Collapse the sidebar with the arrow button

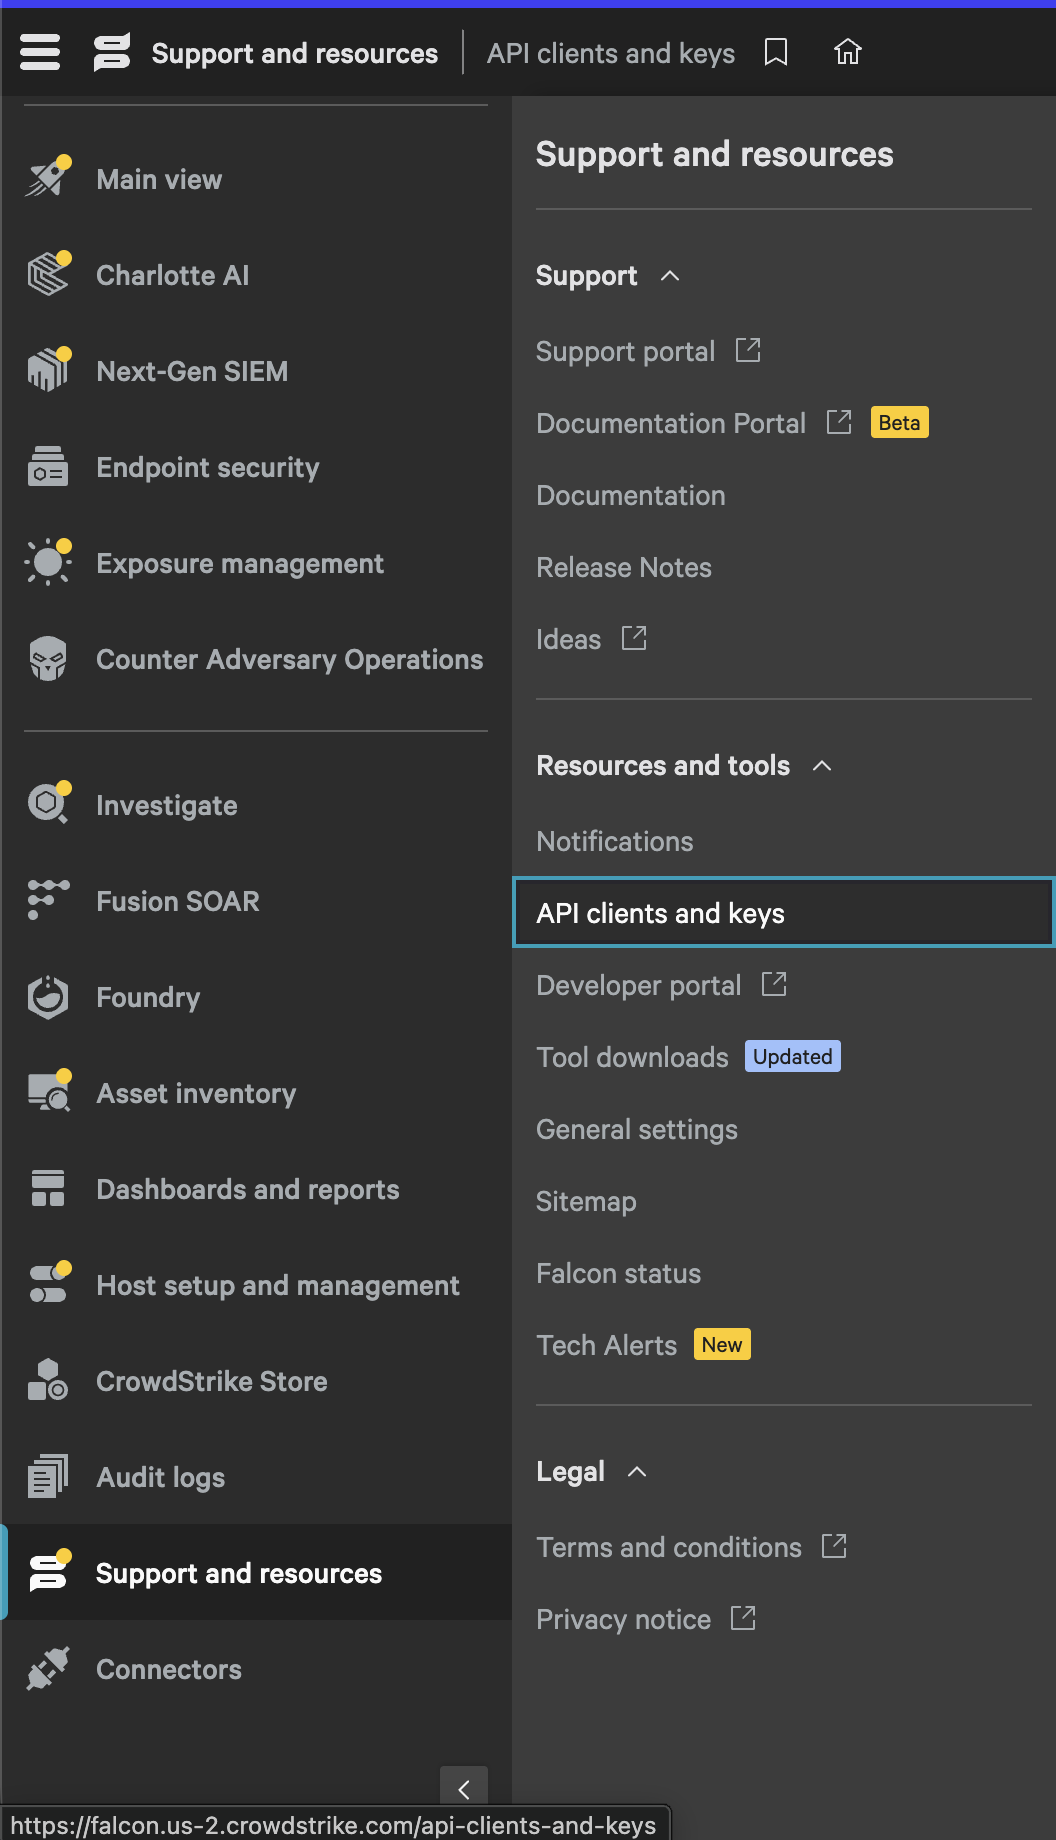pyautogui.click(x=464, y=1788)
